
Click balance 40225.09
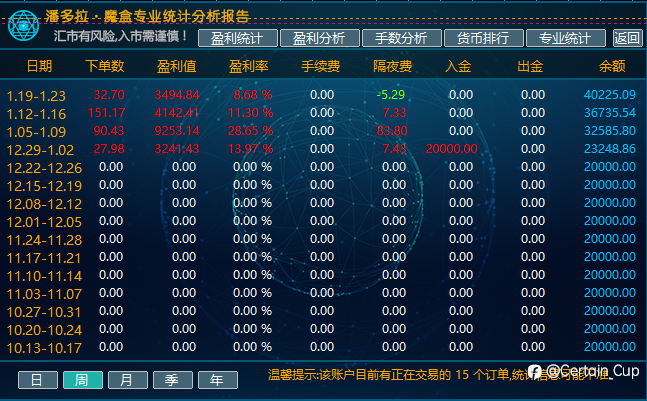(610, 95)
